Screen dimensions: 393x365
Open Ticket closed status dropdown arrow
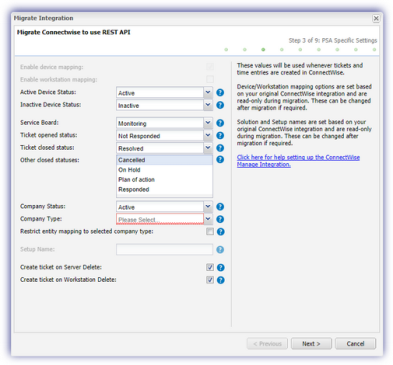click(208, 148)
